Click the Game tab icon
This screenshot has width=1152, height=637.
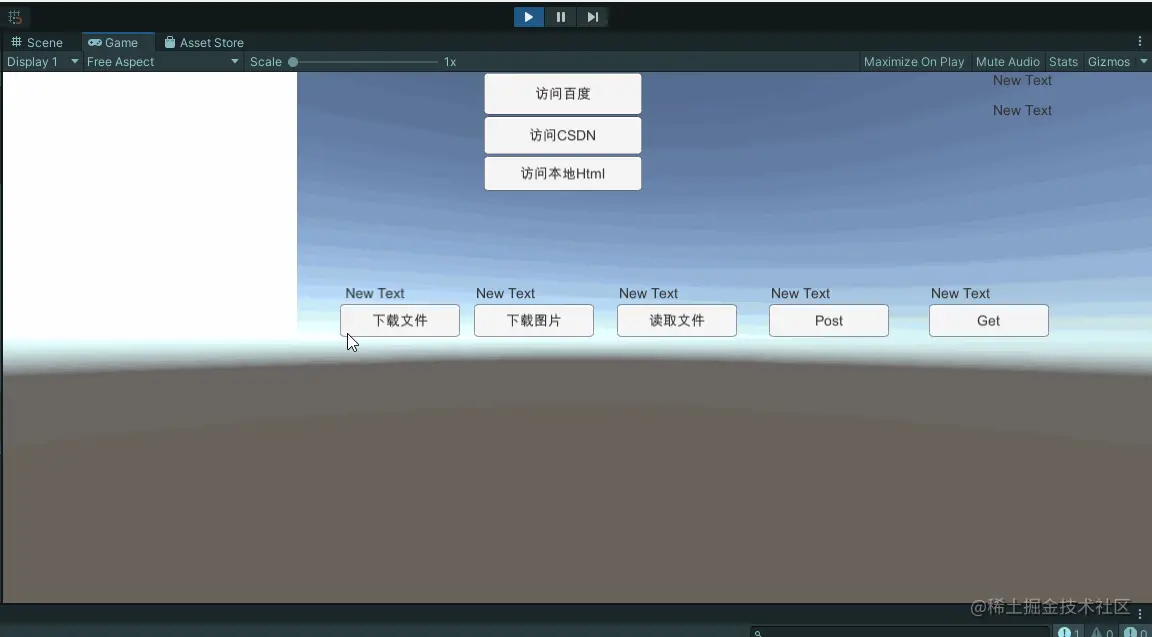tap(93, 42)
